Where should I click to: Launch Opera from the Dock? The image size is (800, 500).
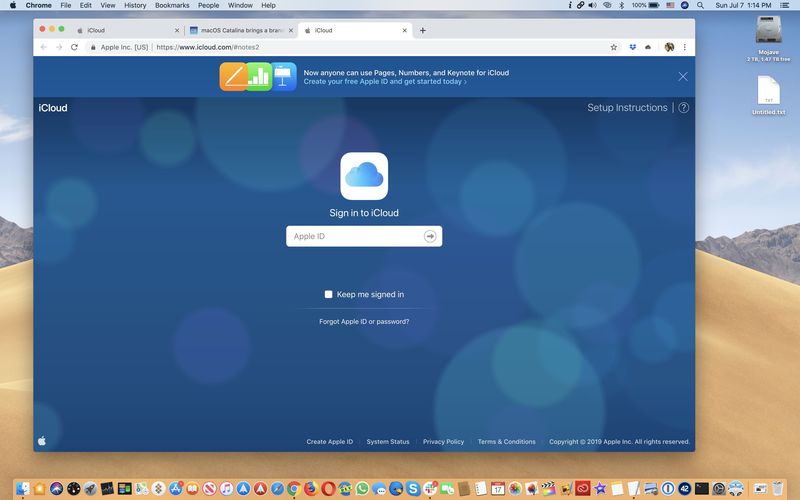coord(328,489)
